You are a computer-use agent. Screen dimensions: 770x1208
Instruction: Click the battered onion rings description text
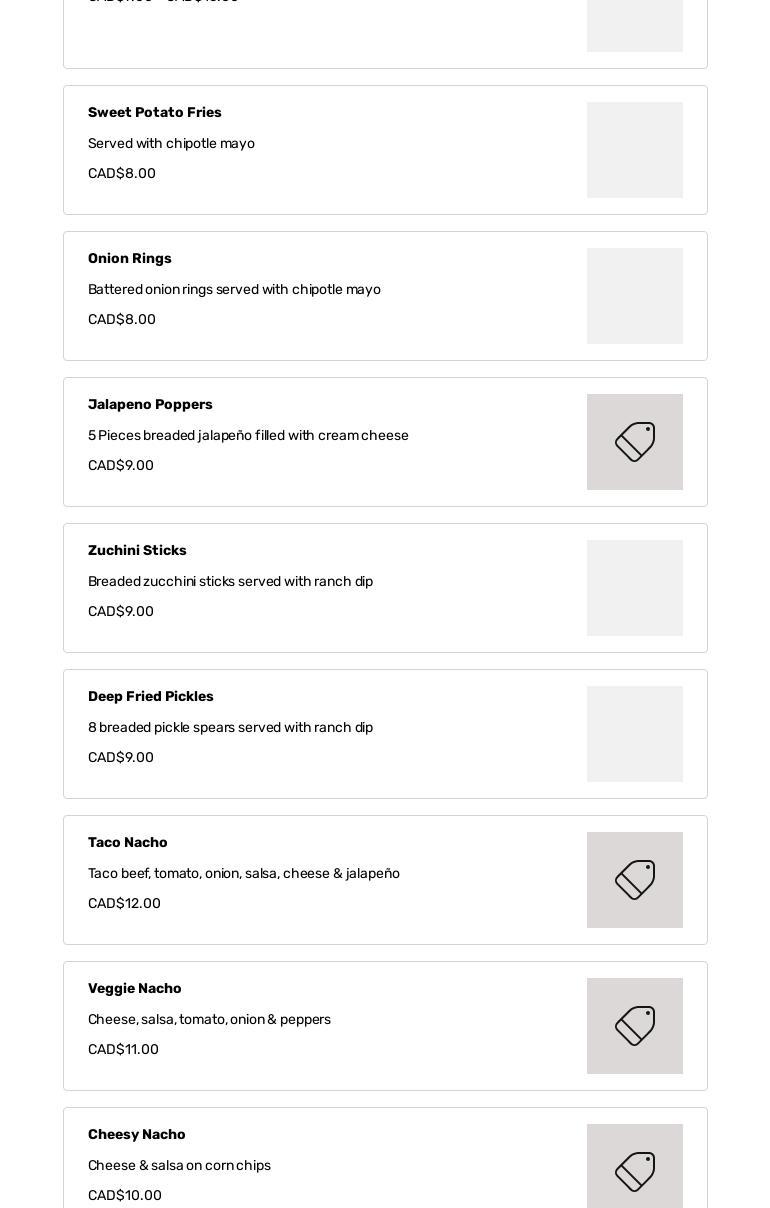(x=234, y=290)
